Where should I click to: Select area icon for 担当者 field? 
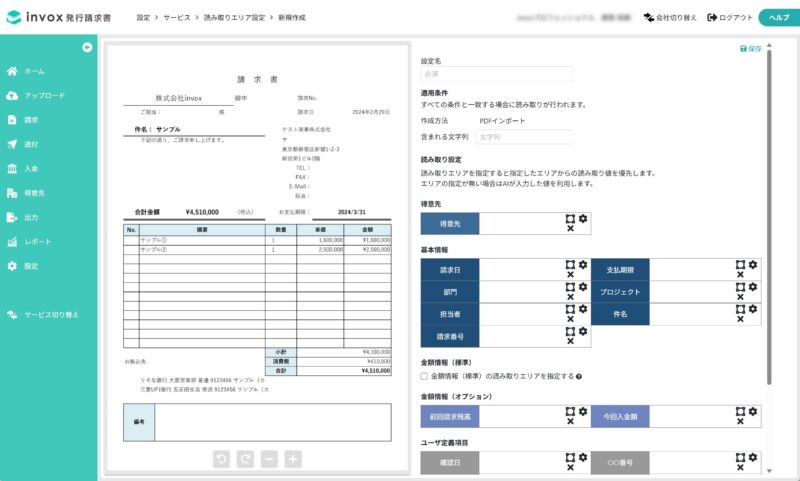(570, 309)
